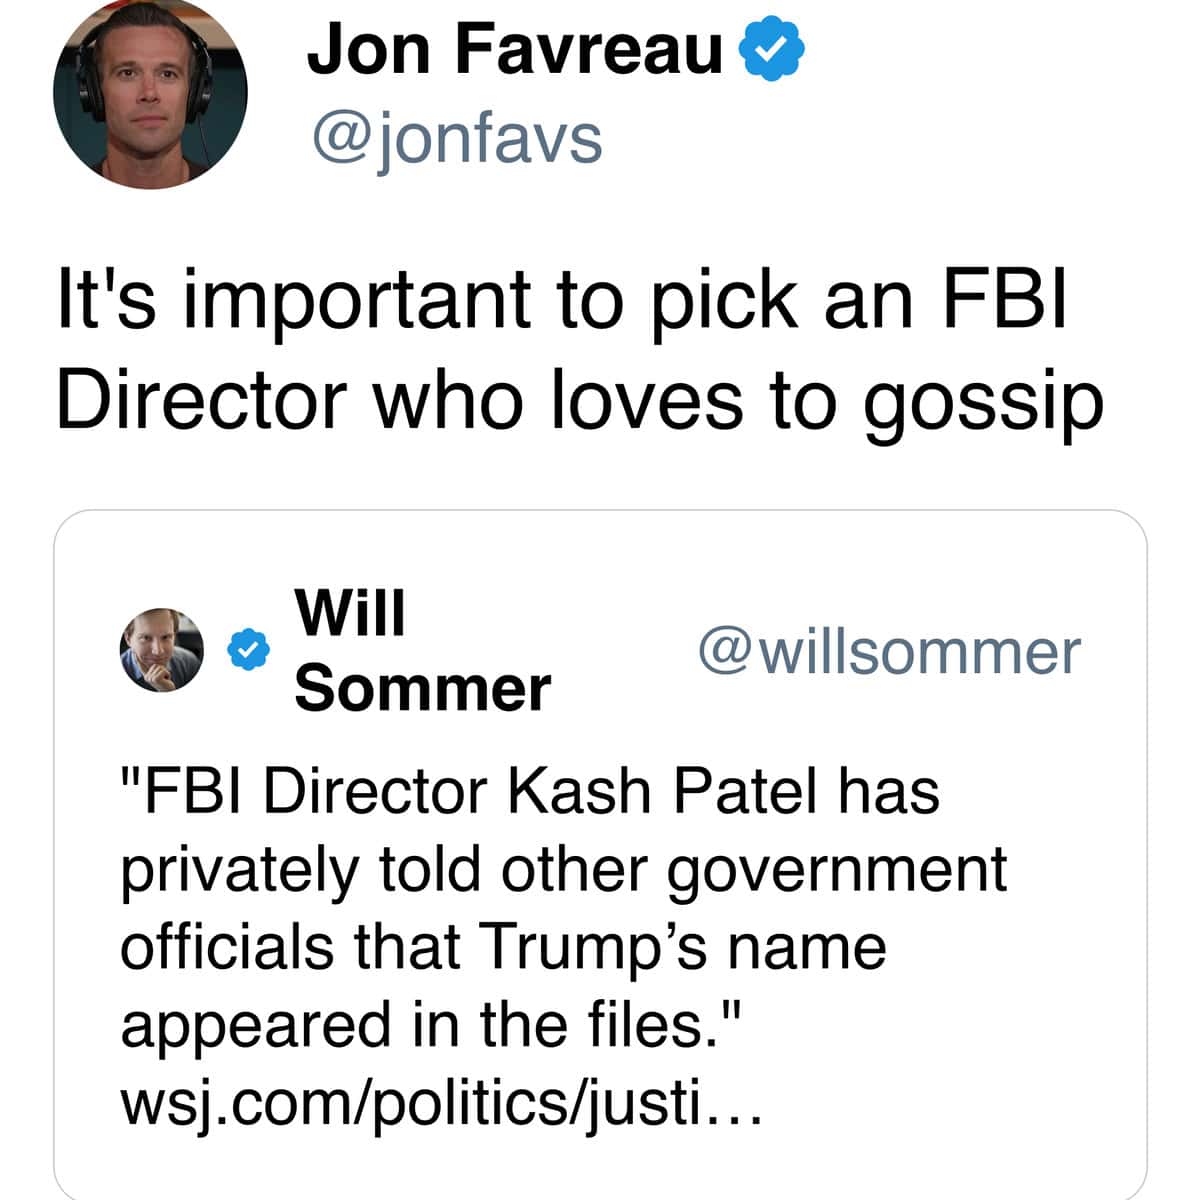Screen dimensions: 1200x1200
Task: Click the "privately told other government" line
Action: tap(564, 871)
